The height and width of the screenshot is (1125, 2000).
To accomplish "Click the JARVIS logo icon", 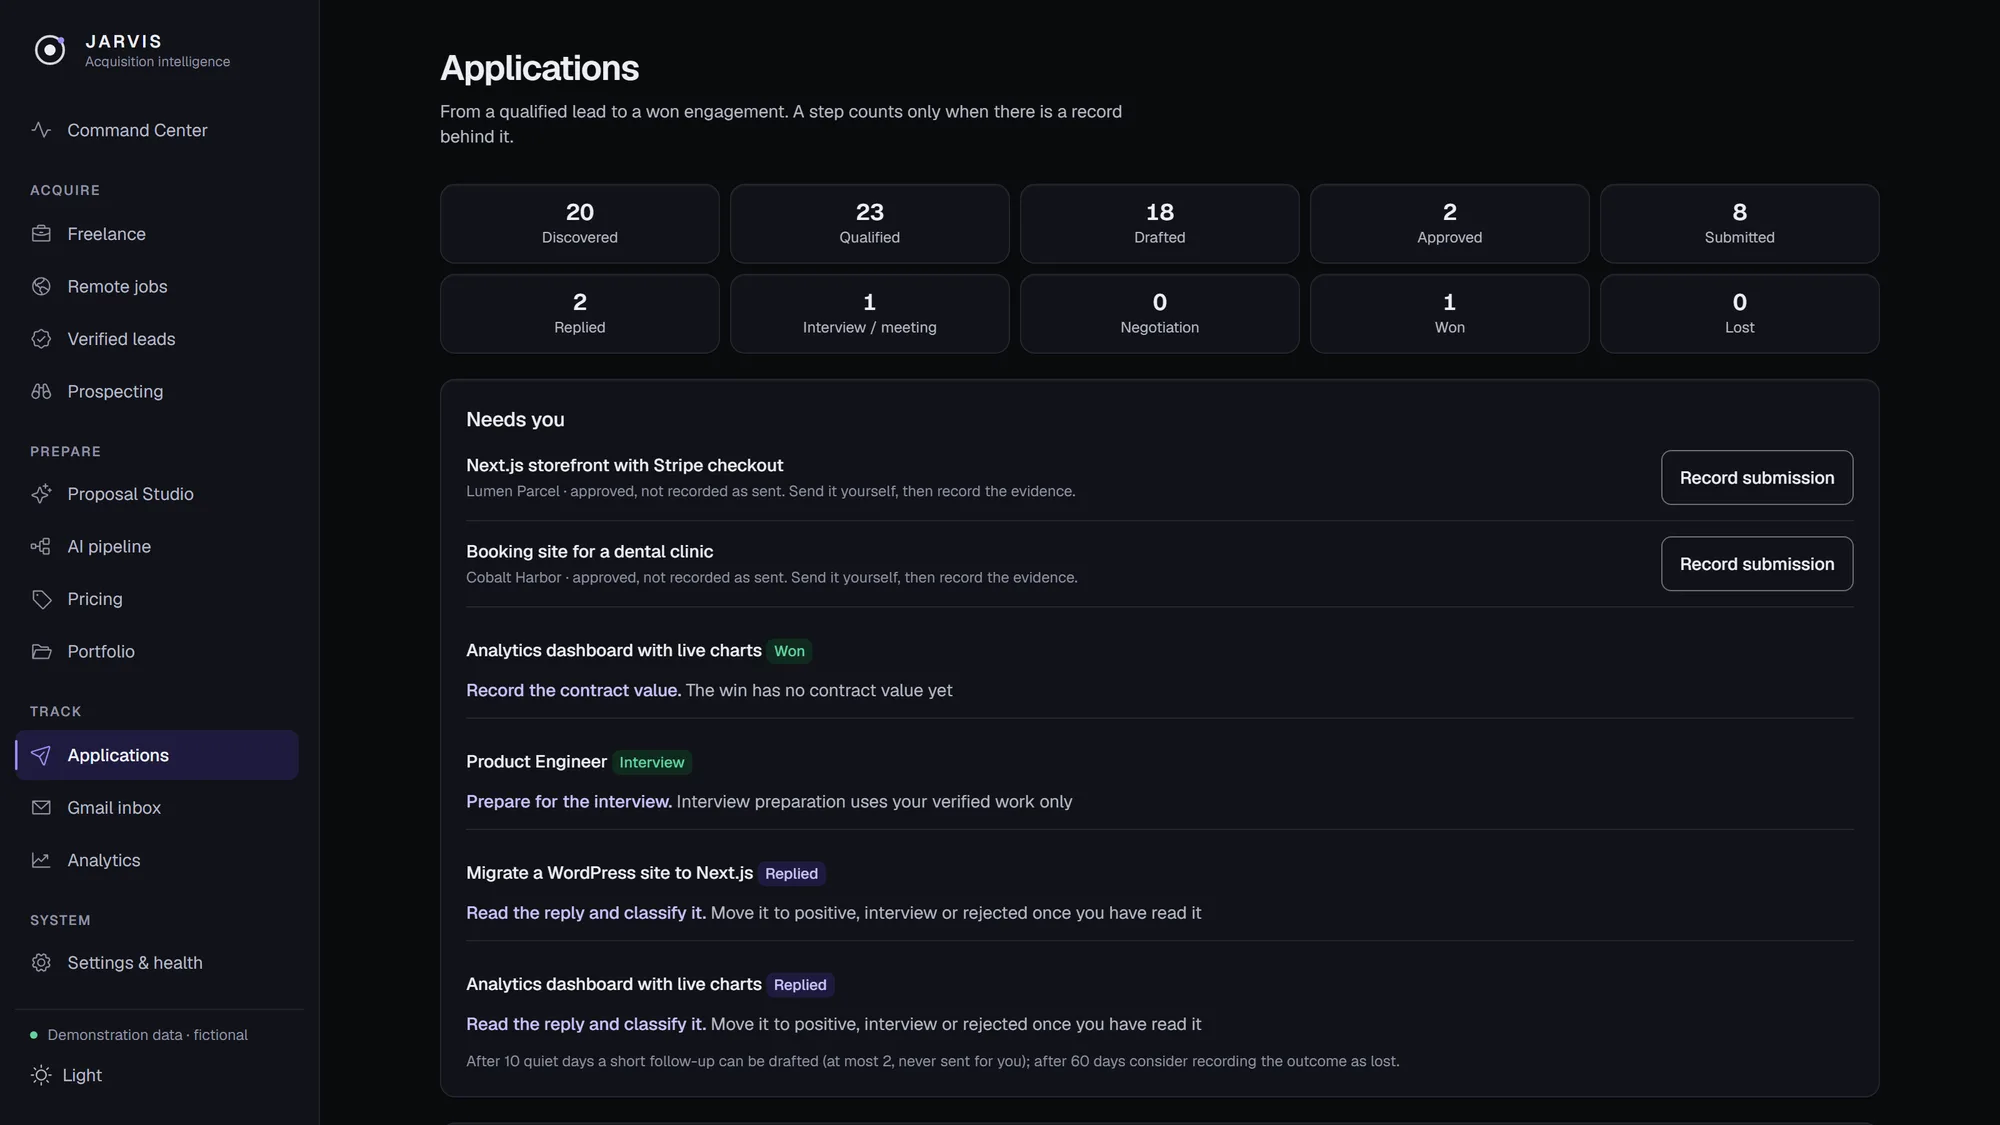I will pyautogui.click(x=50, y=49).
